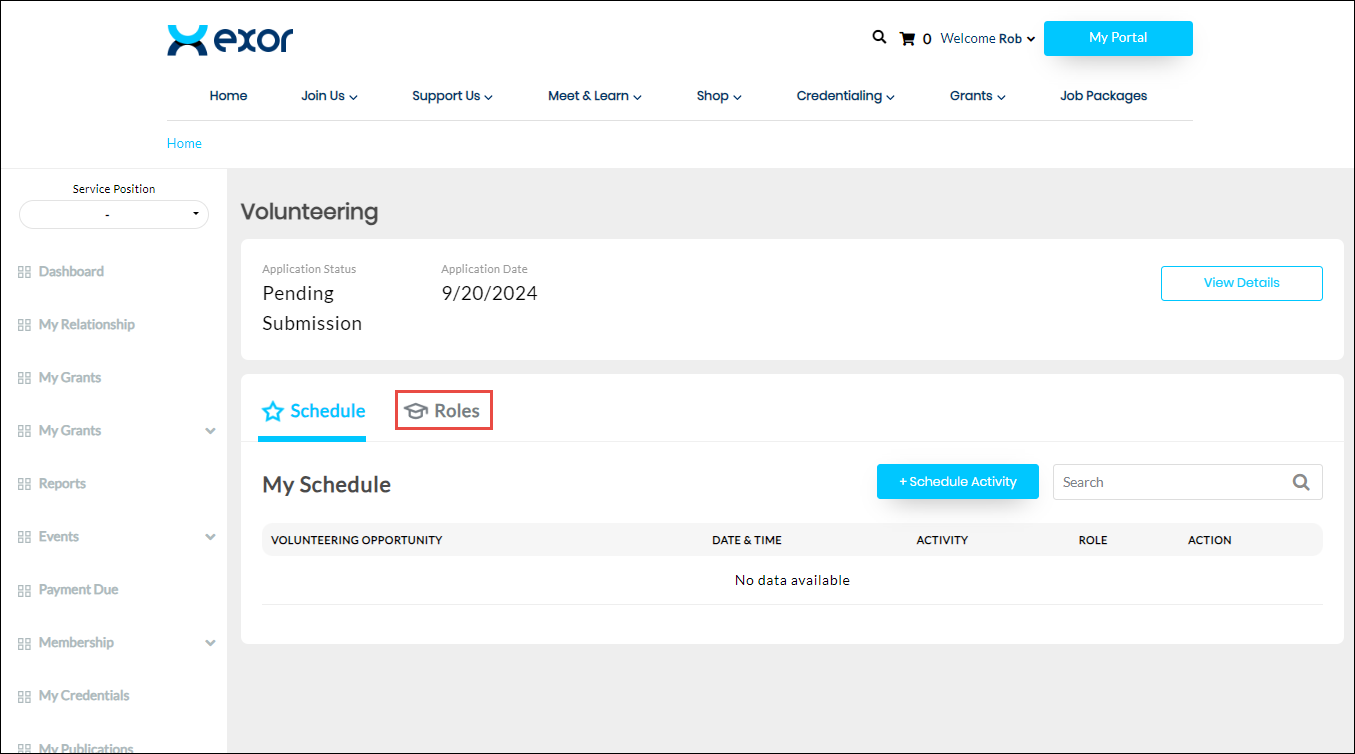The height and width of the screenshot is (754, 1355).
Task: Switch to the Roles tab
Action: click(444, 411)
